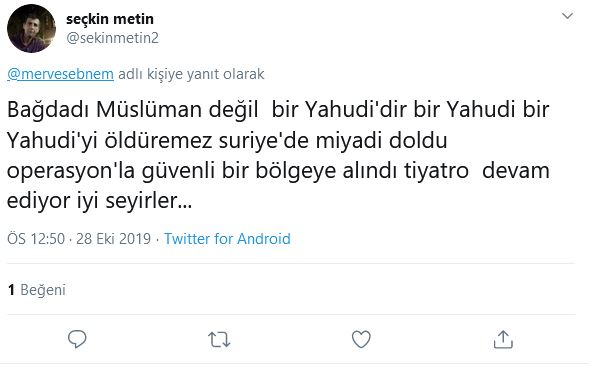Screen dimensions: 589x378
Task: Click the ÖS 12:50 timestamp
Action: [x=36, y=239]
